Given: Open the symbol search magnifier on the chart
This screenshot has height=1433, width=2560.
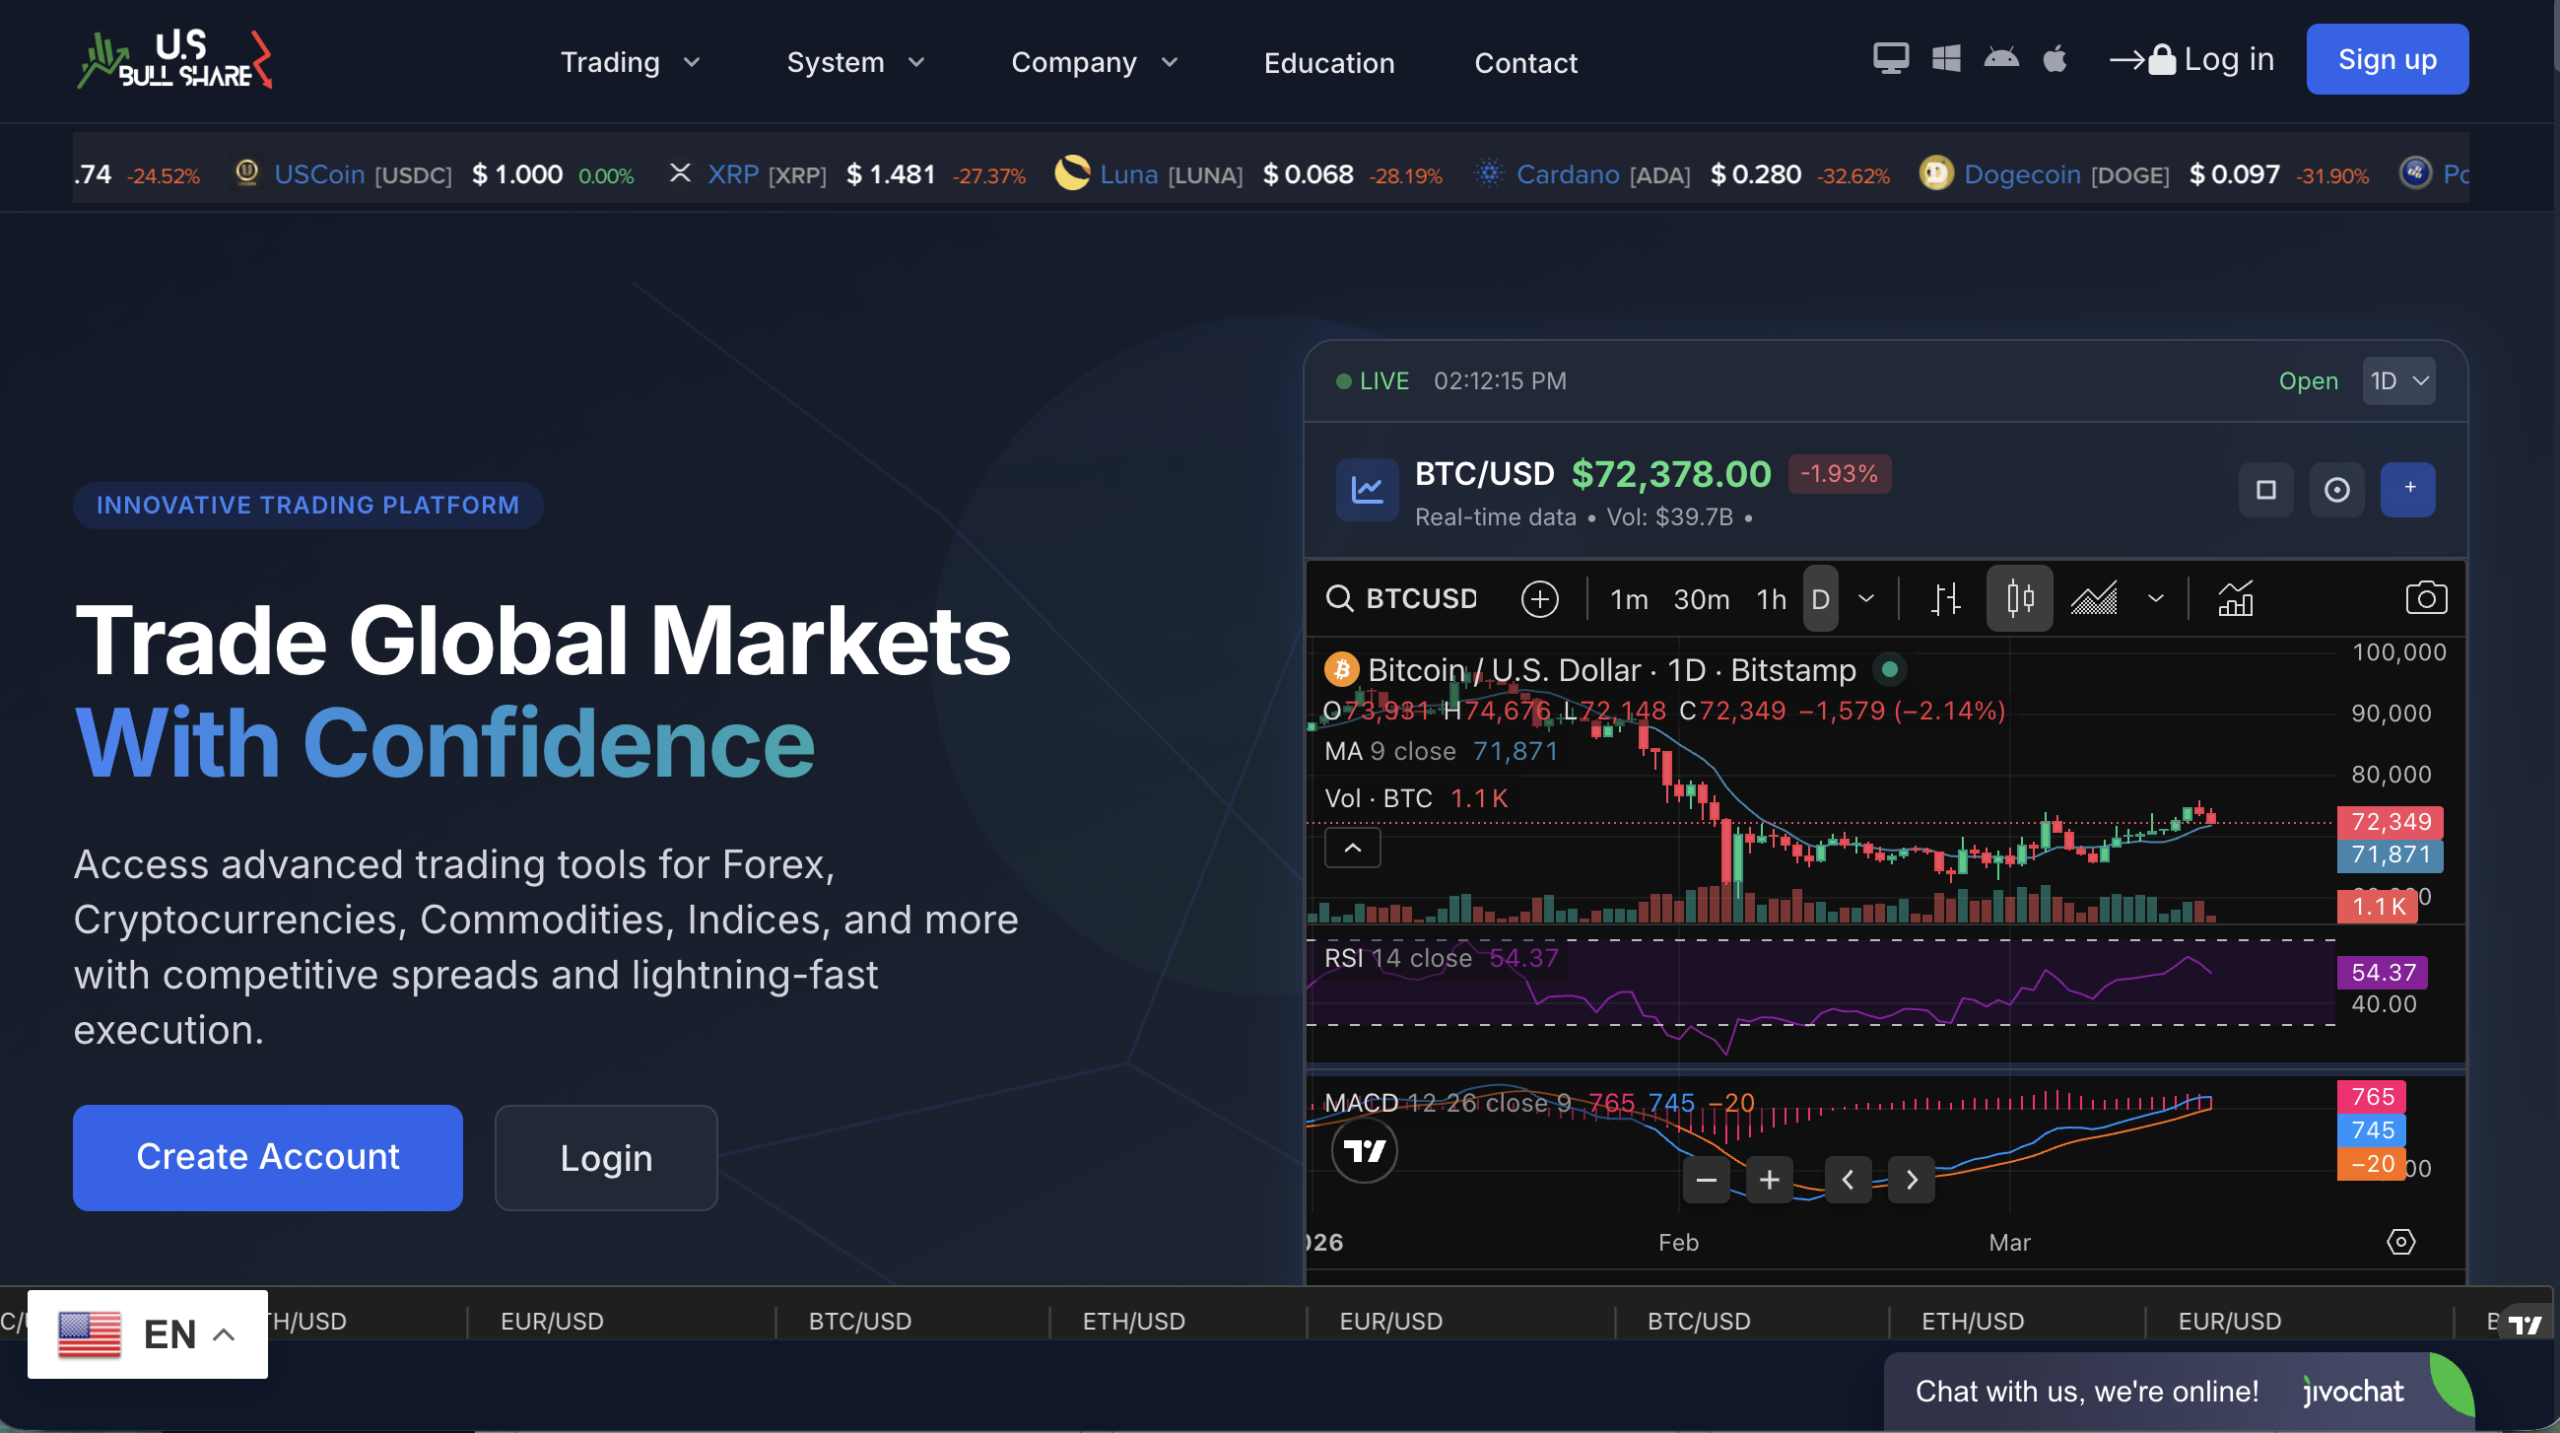Looking at the screenshot, I should point(1340,598).
